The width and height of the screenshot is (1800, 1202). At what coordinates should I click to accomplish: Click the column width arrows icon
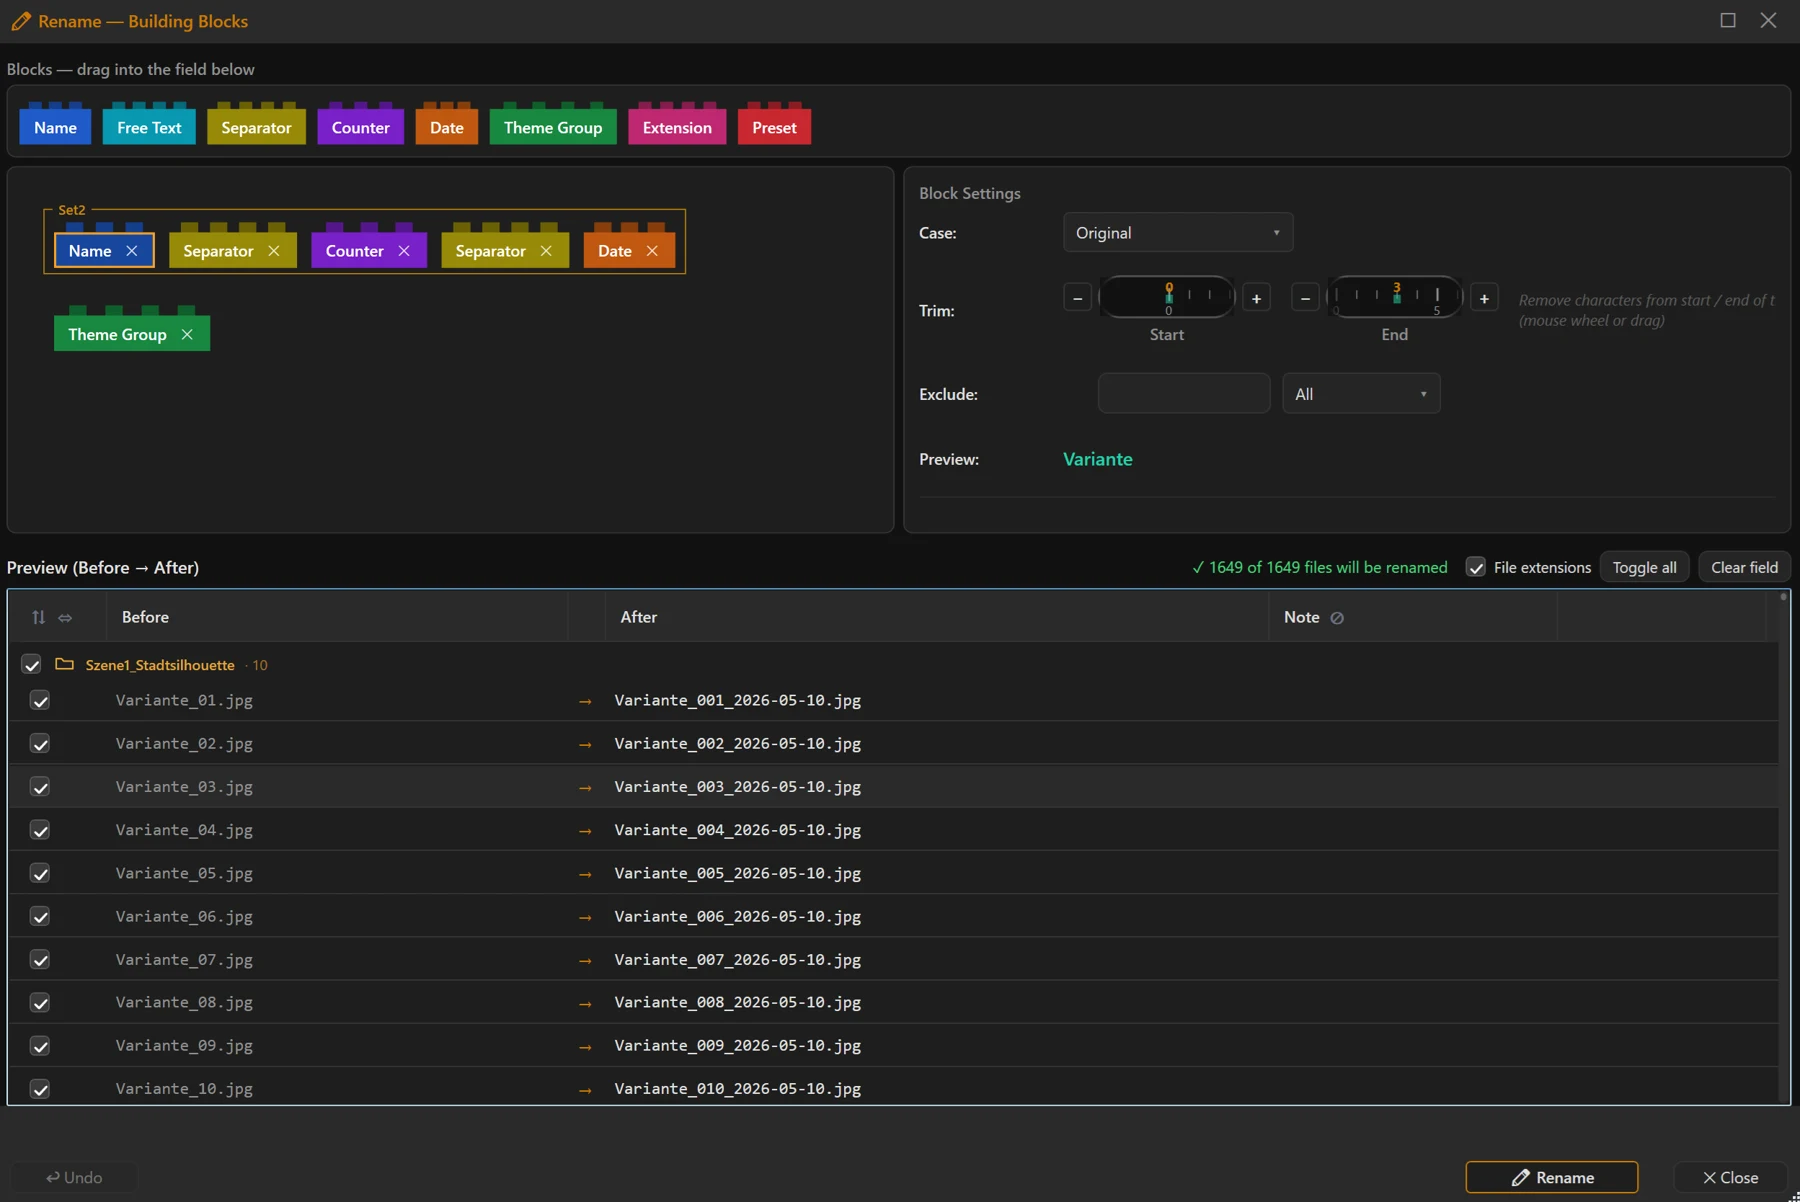click(x=65, y=618)
